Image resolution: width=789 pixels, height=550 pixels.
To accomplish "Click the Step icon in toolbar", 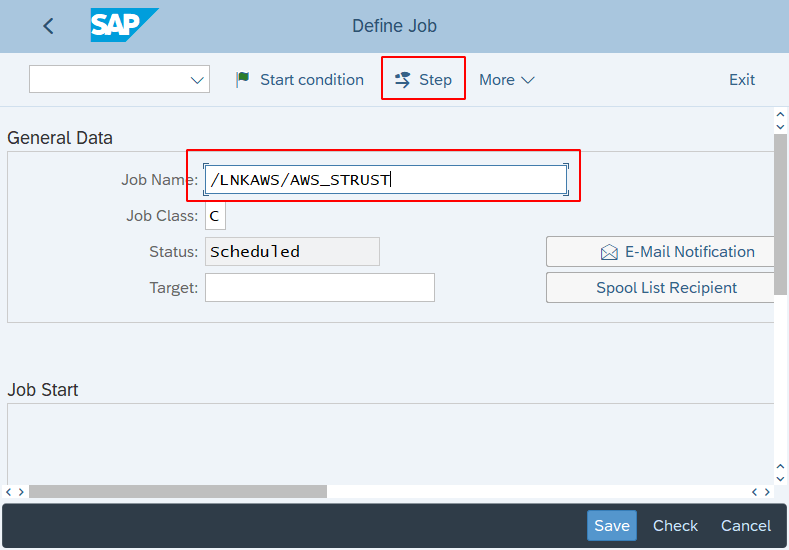I will (x=403, y=80).
